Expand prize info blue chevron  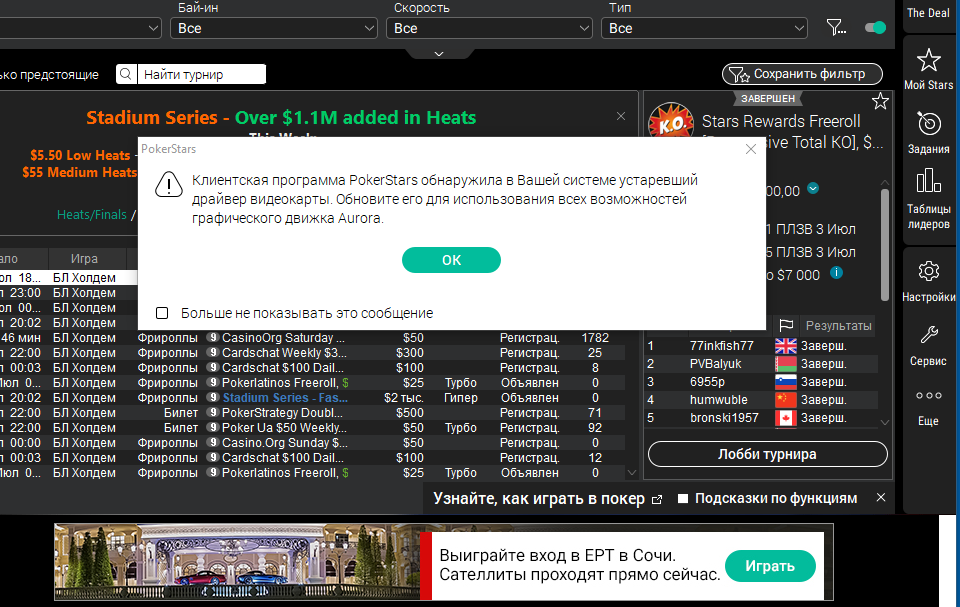pyautogui.click(x=812, y=189)
